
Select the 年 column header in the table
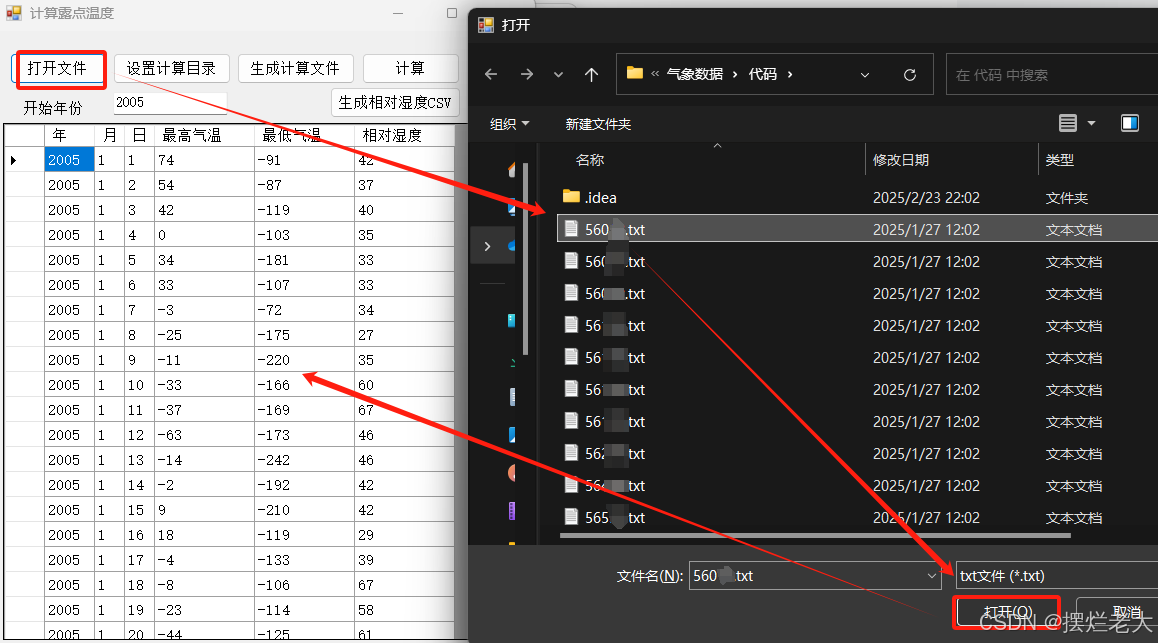69,135
